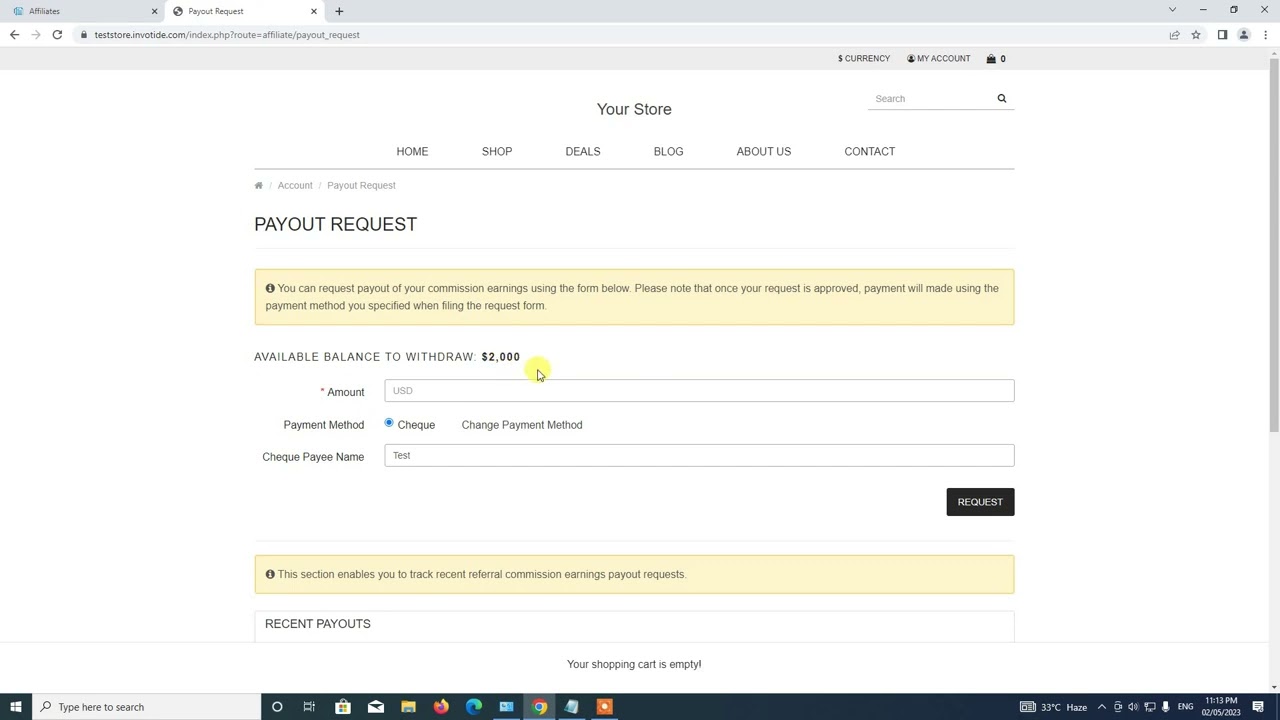The height and width of the screenshot is (720, 1280).
Task: Open the clock showing 11:13 PM
Action: click(1221, 706)
